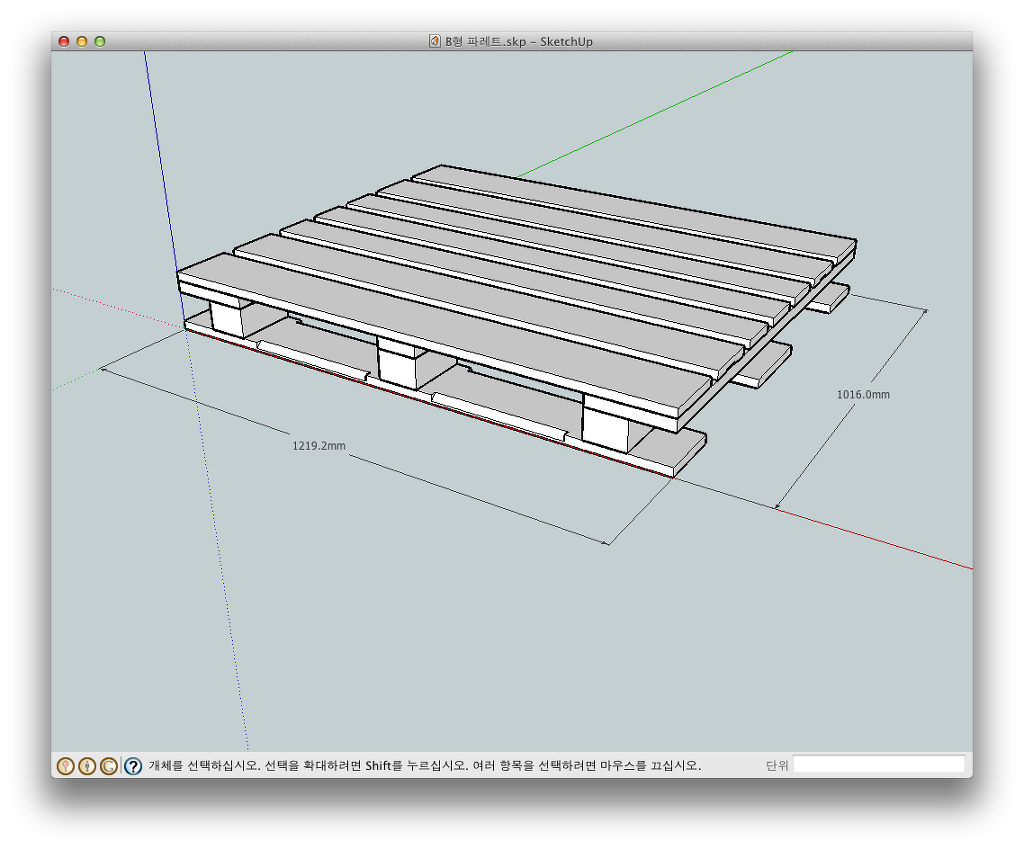Show the Instructor using question mark icon
The width and height of the screenshot is (1024, 849).
coord(133,766)
